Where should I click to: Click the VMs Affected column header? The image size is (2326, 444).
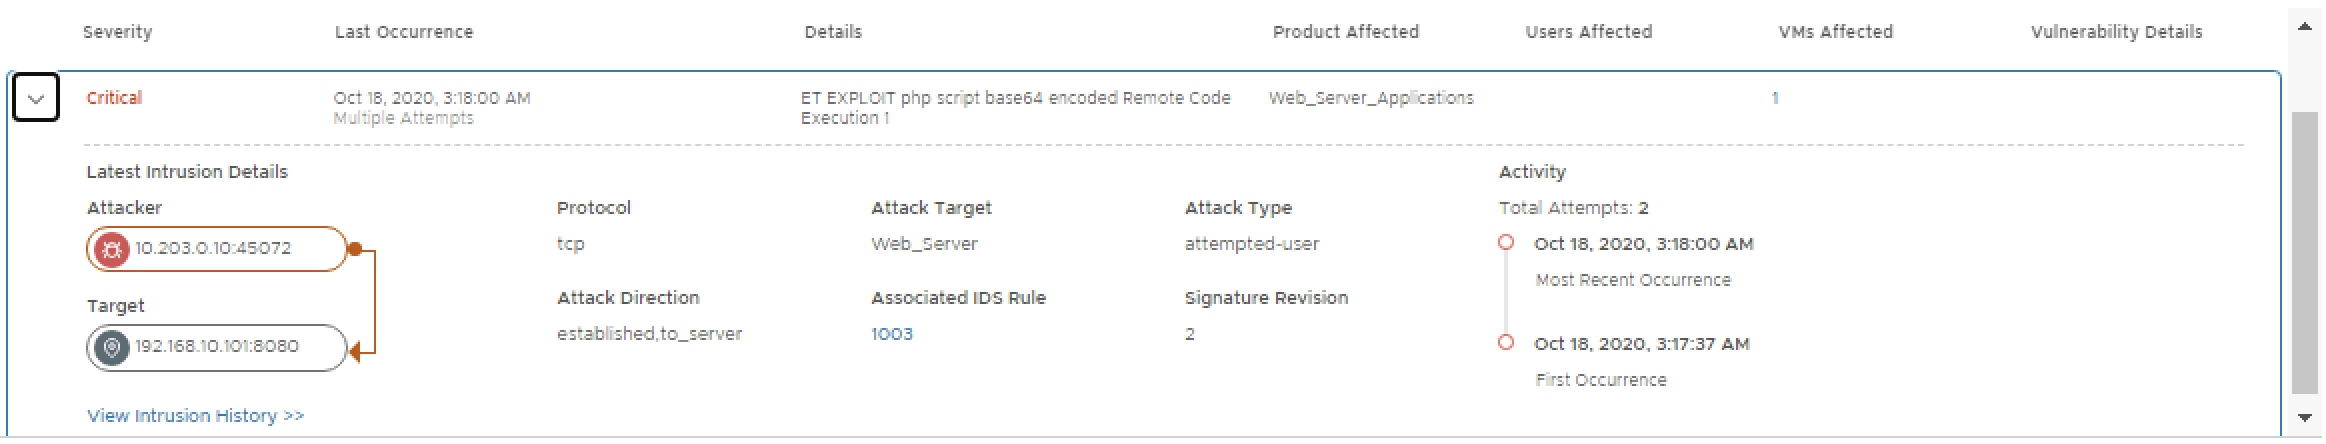pos(1835,32)
